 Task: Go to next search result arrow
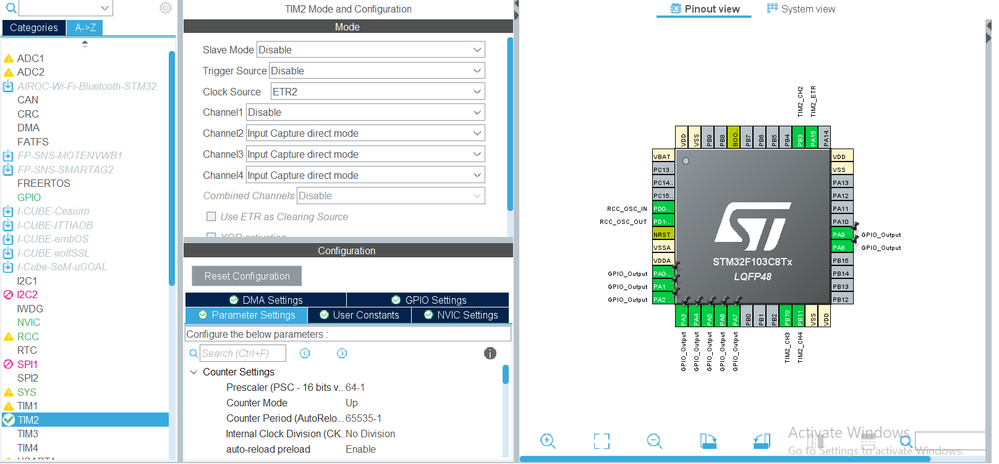pyautogui.click(x=342, y=353)
